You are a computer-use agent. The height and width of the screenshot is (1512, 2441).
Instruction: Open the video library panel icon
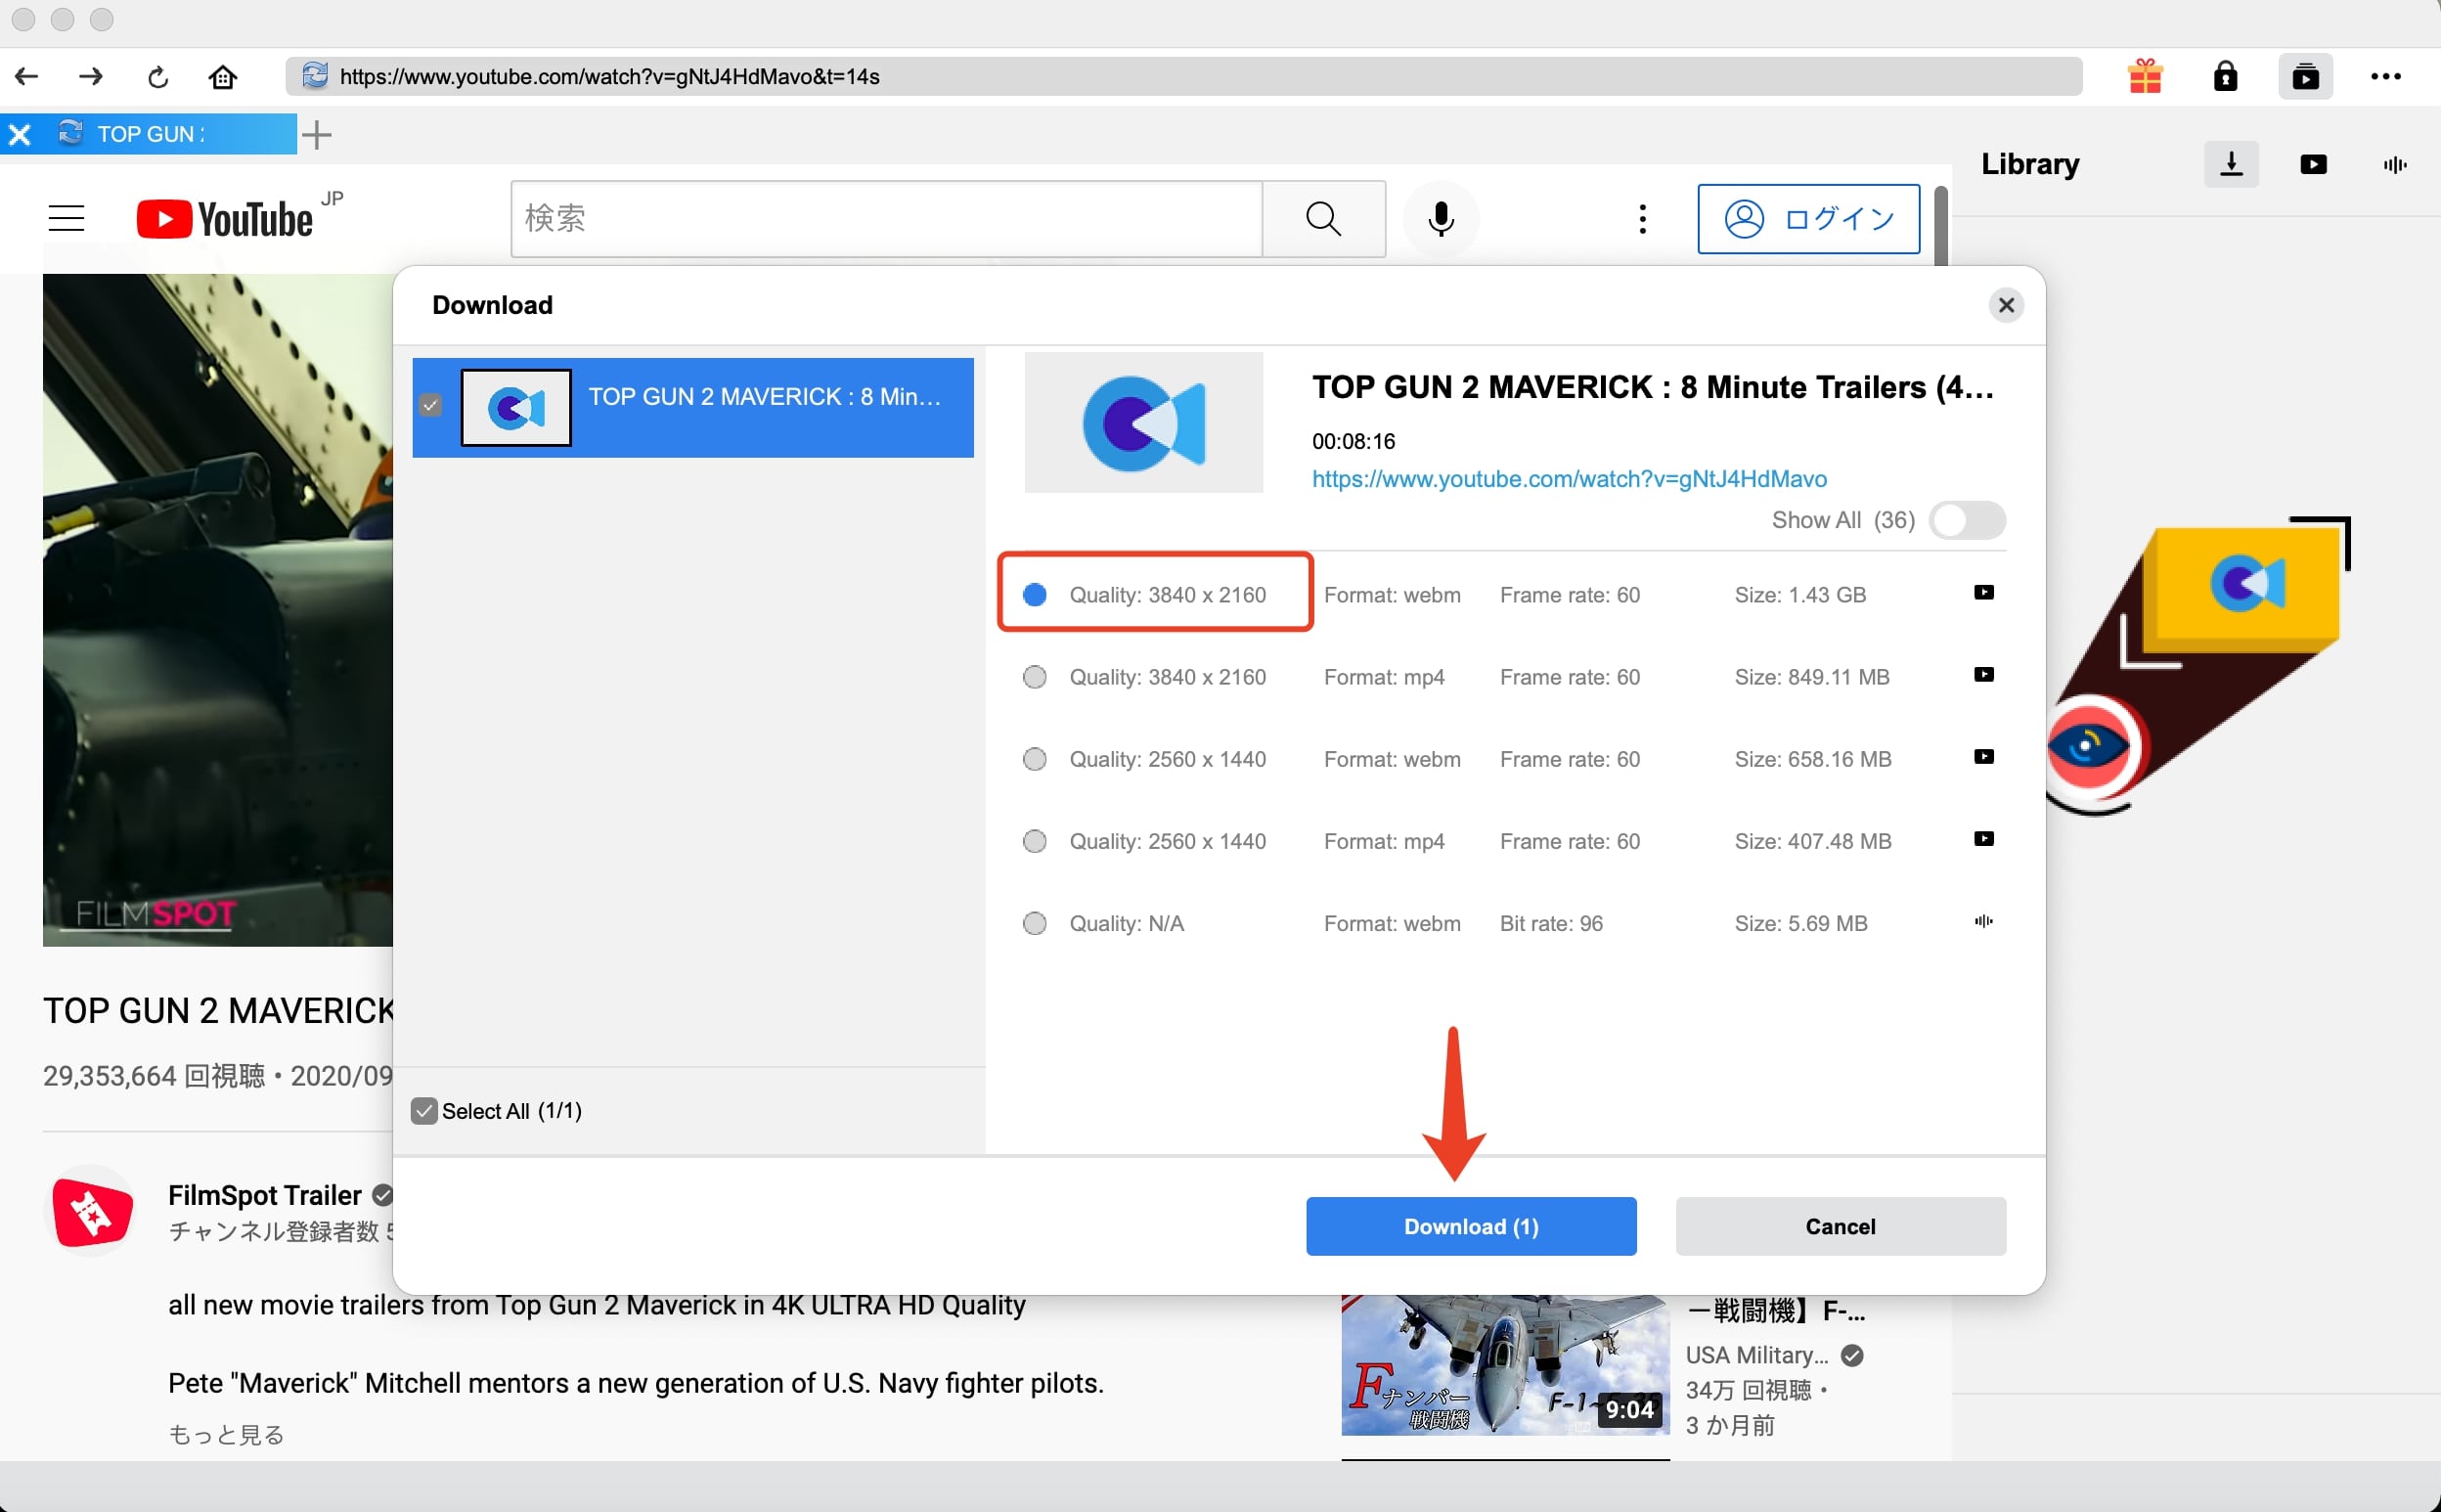[2305, 76]
